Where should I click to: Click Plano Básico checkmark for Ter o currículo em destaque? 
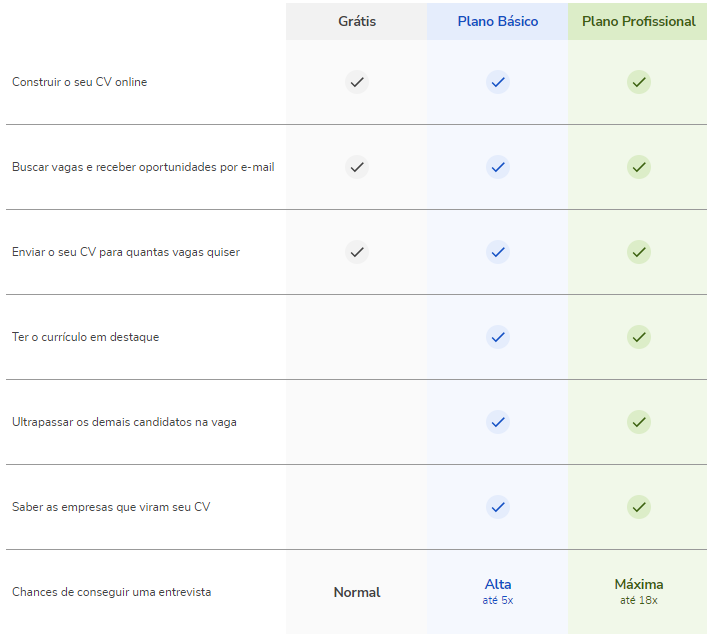click(x=498, y=337)
